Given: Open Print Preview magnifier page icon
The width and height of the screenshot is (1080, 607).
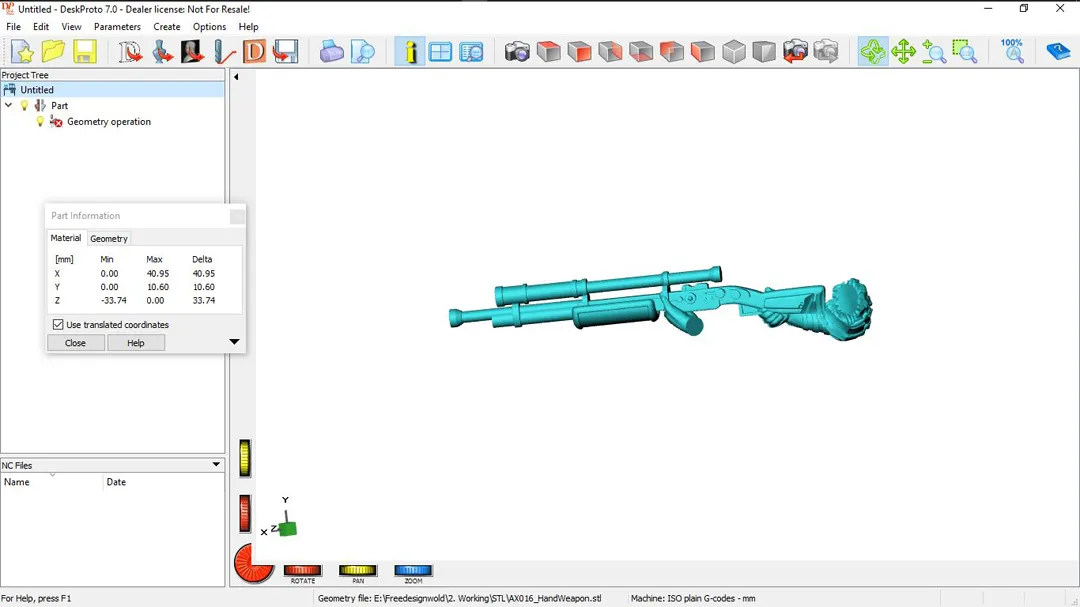Looking at the screenshot, I should 362,52.
